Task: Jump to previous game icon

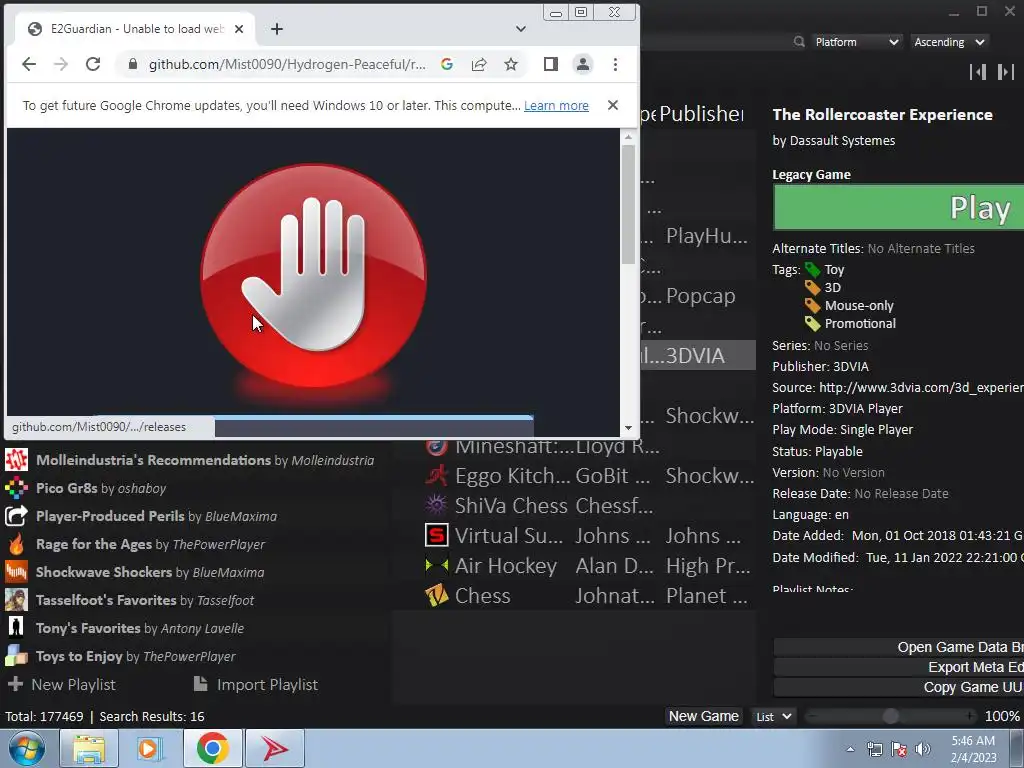Action: [978, 72]
